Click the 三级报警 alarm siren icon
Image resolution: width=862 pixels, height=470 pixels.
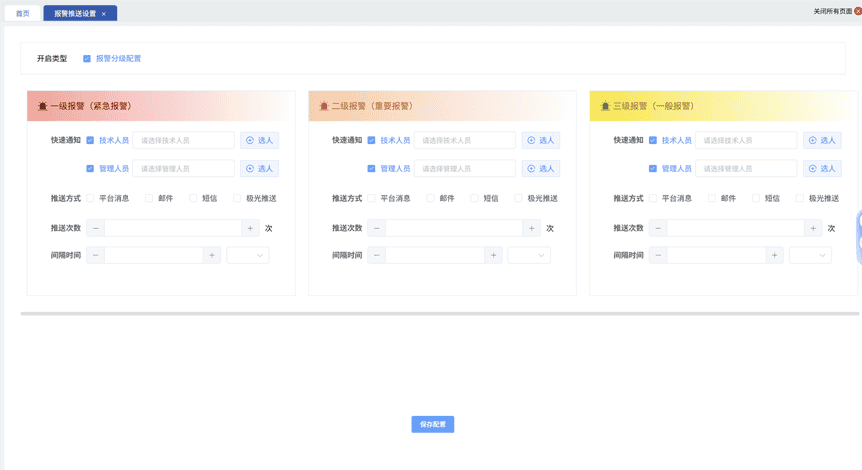[x=605, y=106]
